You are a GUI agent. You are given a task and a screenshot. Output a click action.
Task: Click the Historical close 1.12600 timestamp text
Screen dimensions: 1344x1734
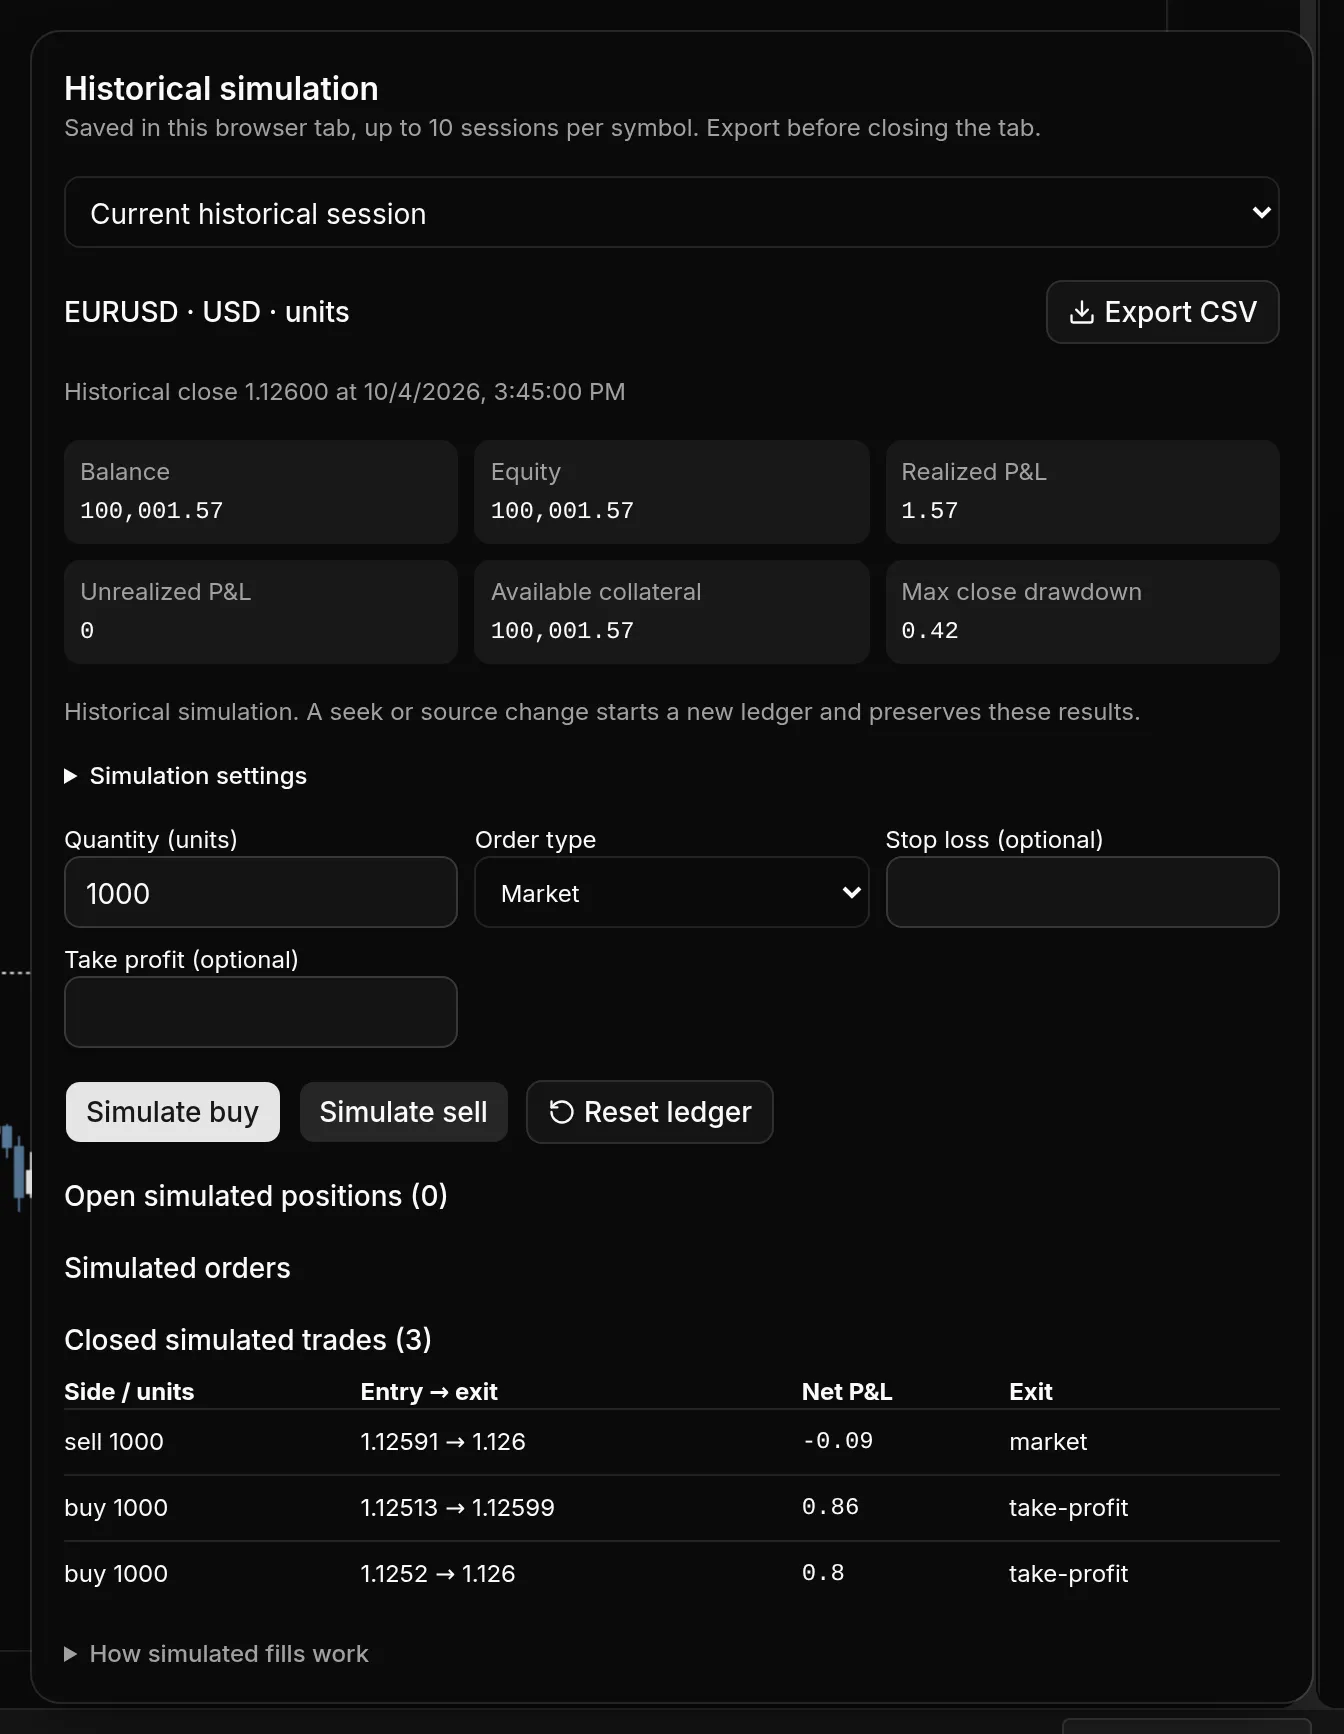coord(345,392)
